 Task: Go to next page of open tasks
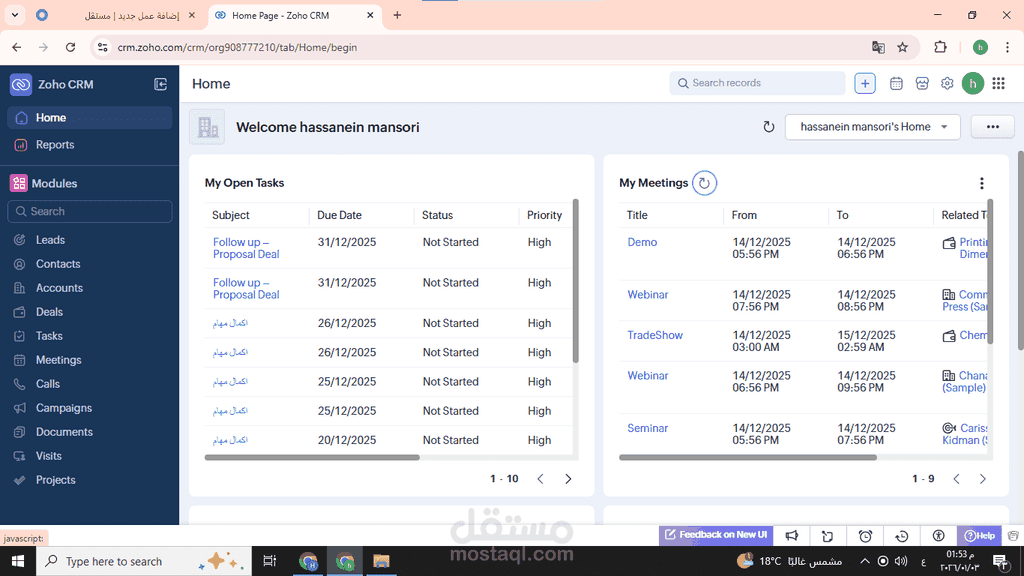[x=568, y=479]
